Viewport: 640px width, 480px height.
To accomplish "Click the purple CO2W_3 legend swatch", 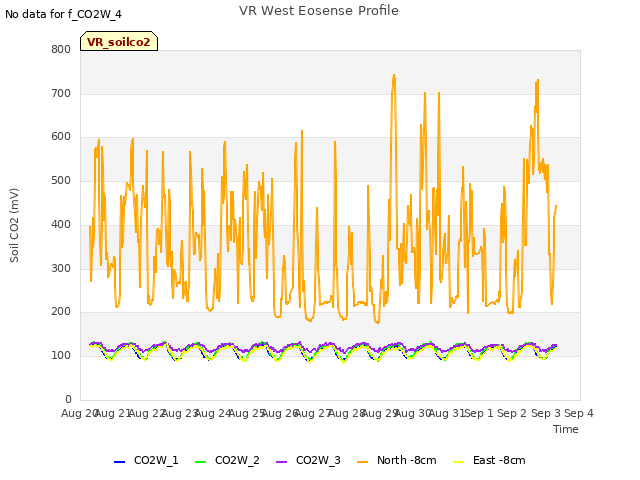I will pyautogui.click(x=282, y=462).
